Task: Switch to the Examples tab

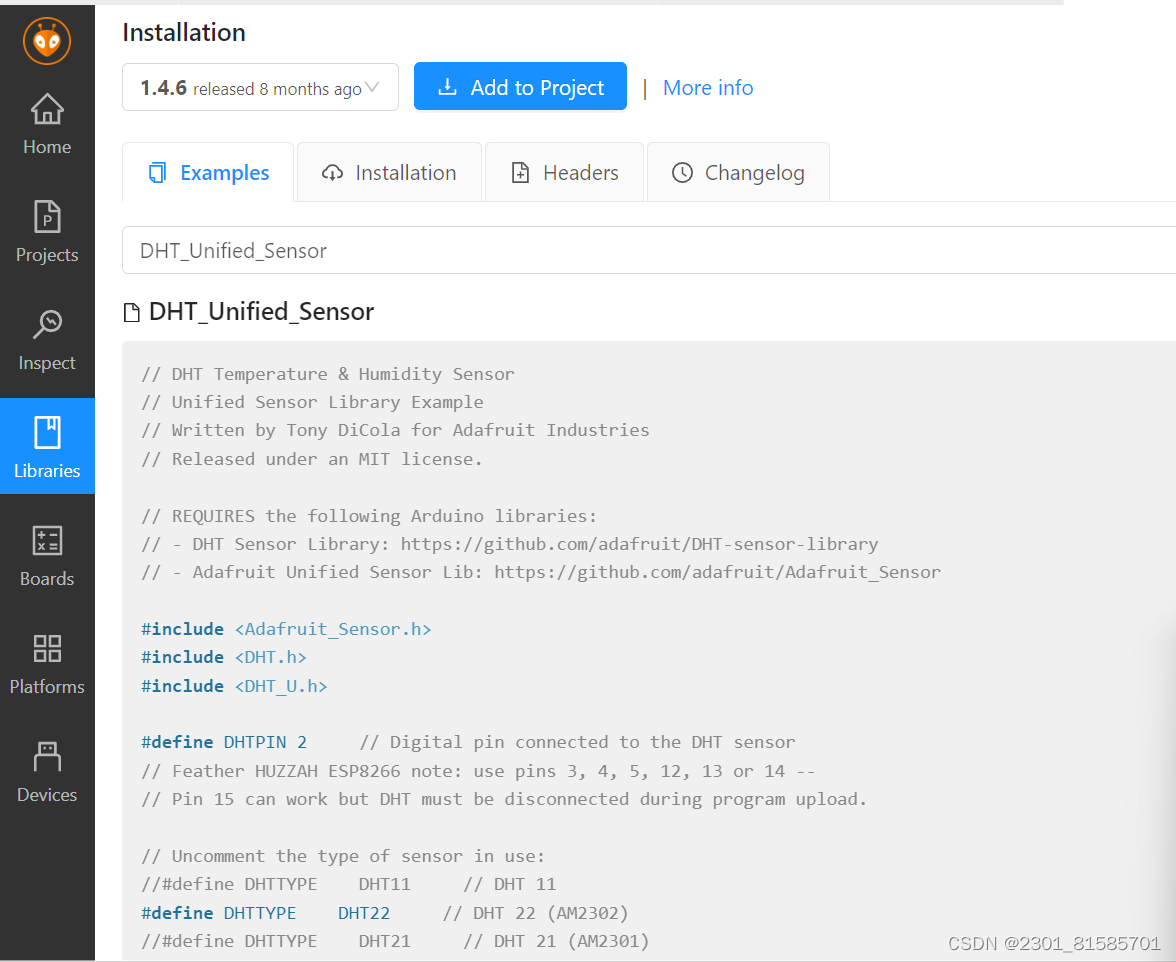Action: click(x=208, y=172)
